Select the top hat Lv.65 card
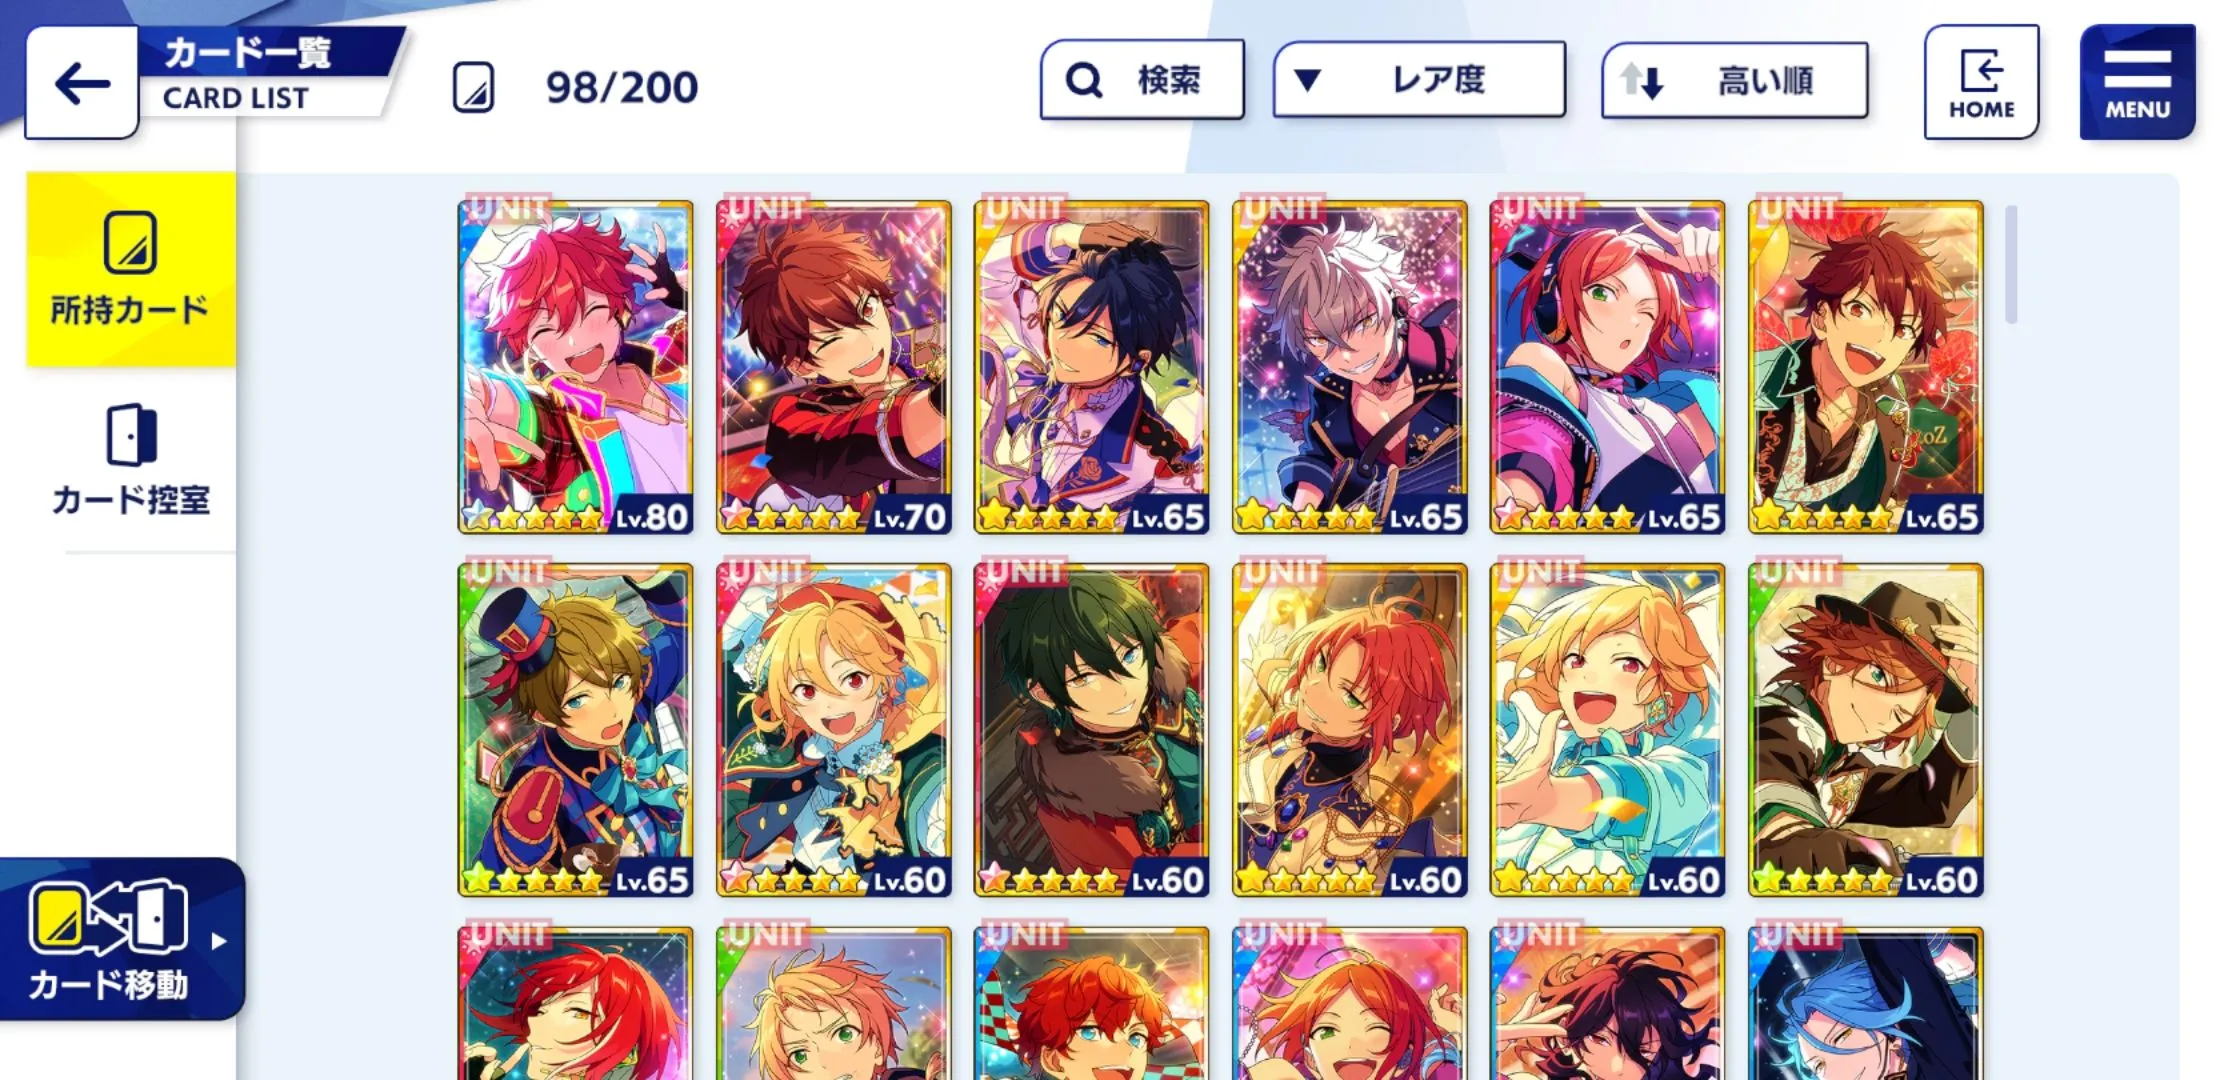This screenshot has height=1080, width=2220. (x=575, y=730)
